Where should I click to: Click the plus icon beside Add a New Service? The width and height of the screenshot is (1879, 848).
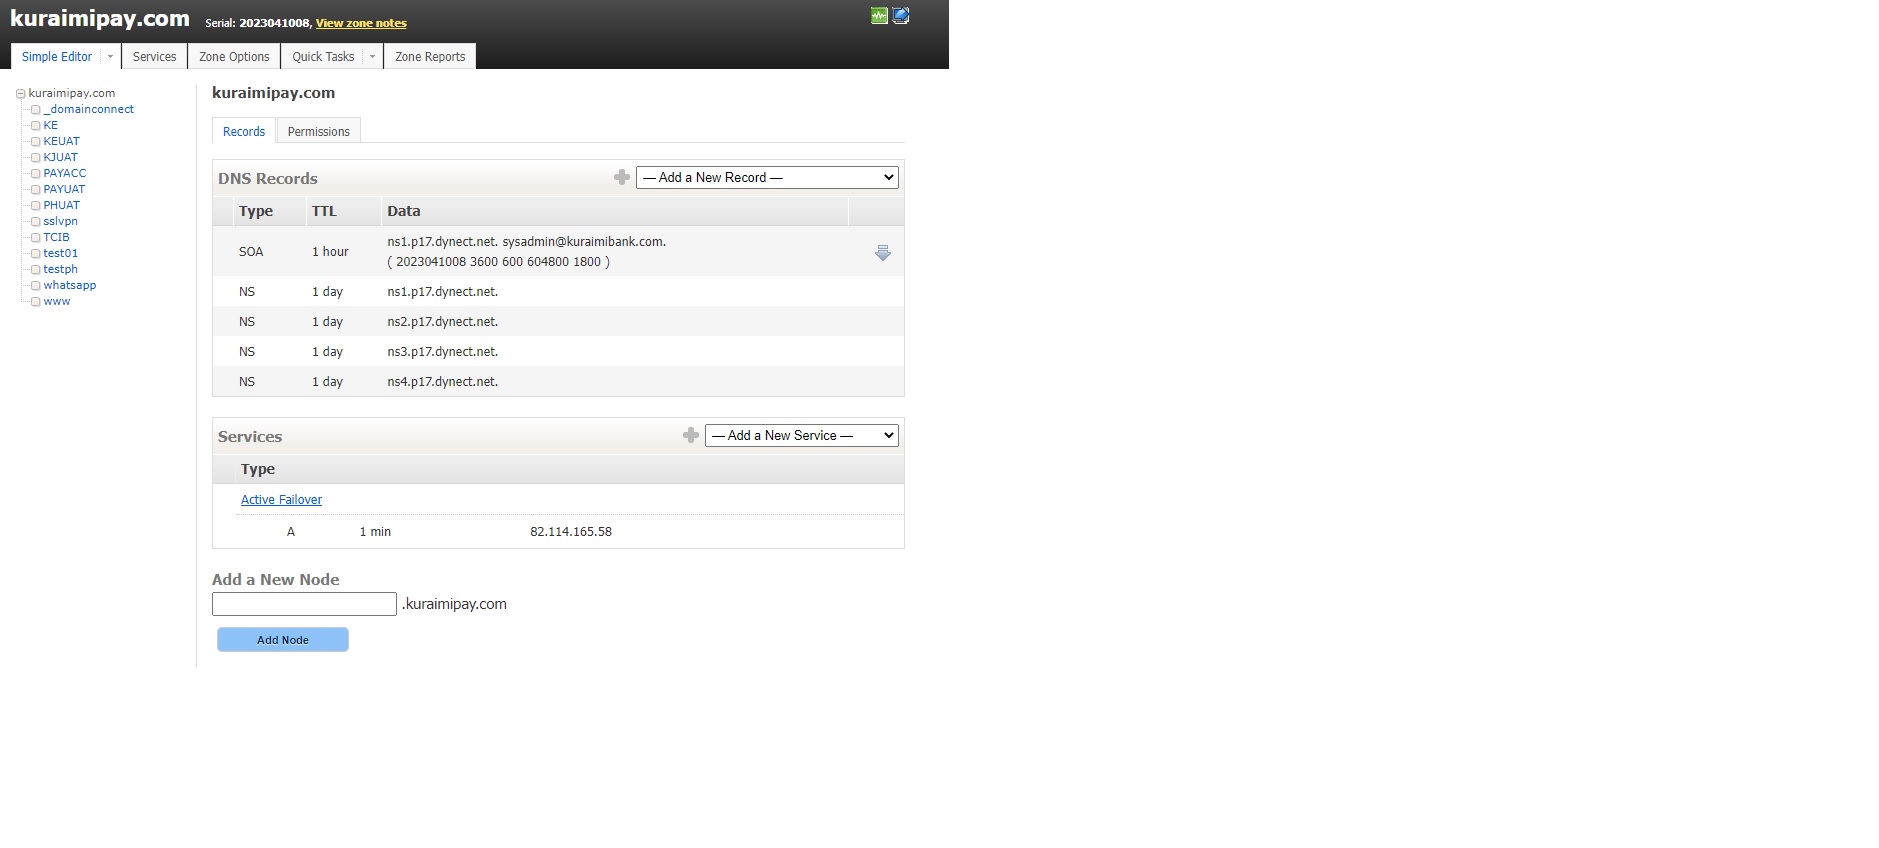(x=691, y=435)
